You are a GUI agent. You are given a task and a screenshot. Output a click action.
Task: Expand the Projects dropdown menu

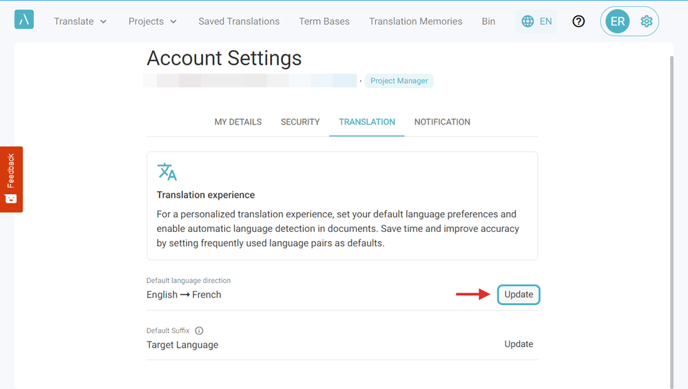pos(152,21)
